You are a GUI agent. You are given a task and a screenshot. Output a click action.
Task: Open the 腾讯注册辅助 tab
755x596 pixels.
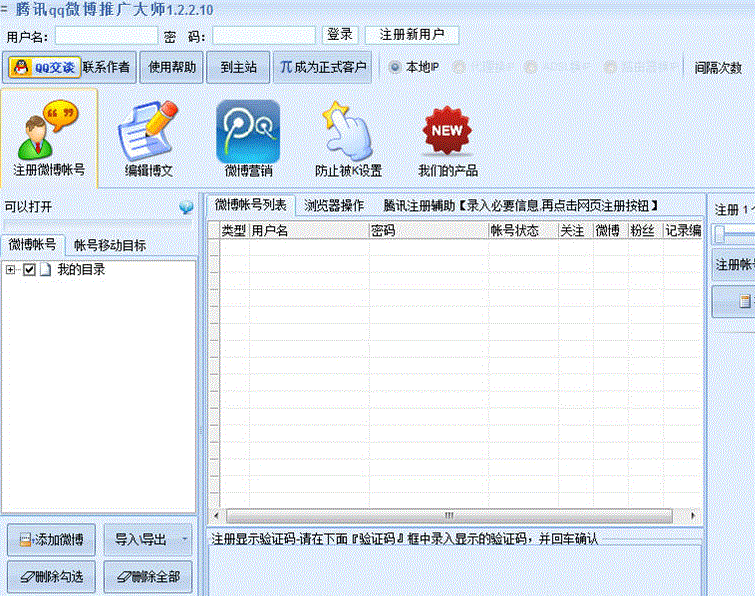(x=521, y=206)
